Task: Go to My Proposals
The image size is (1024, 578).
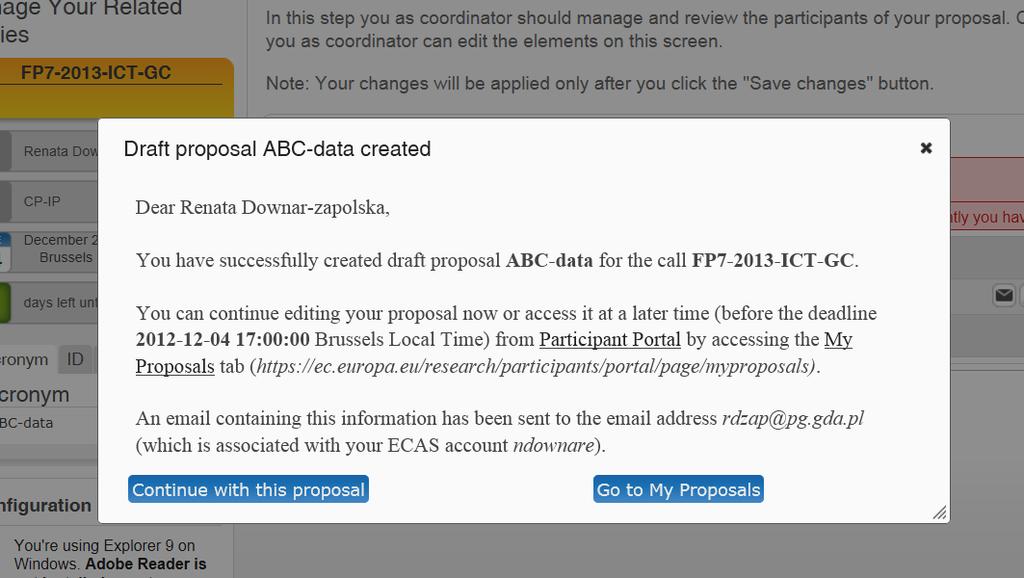Action: pyautogui.click(x=678, y=489)
